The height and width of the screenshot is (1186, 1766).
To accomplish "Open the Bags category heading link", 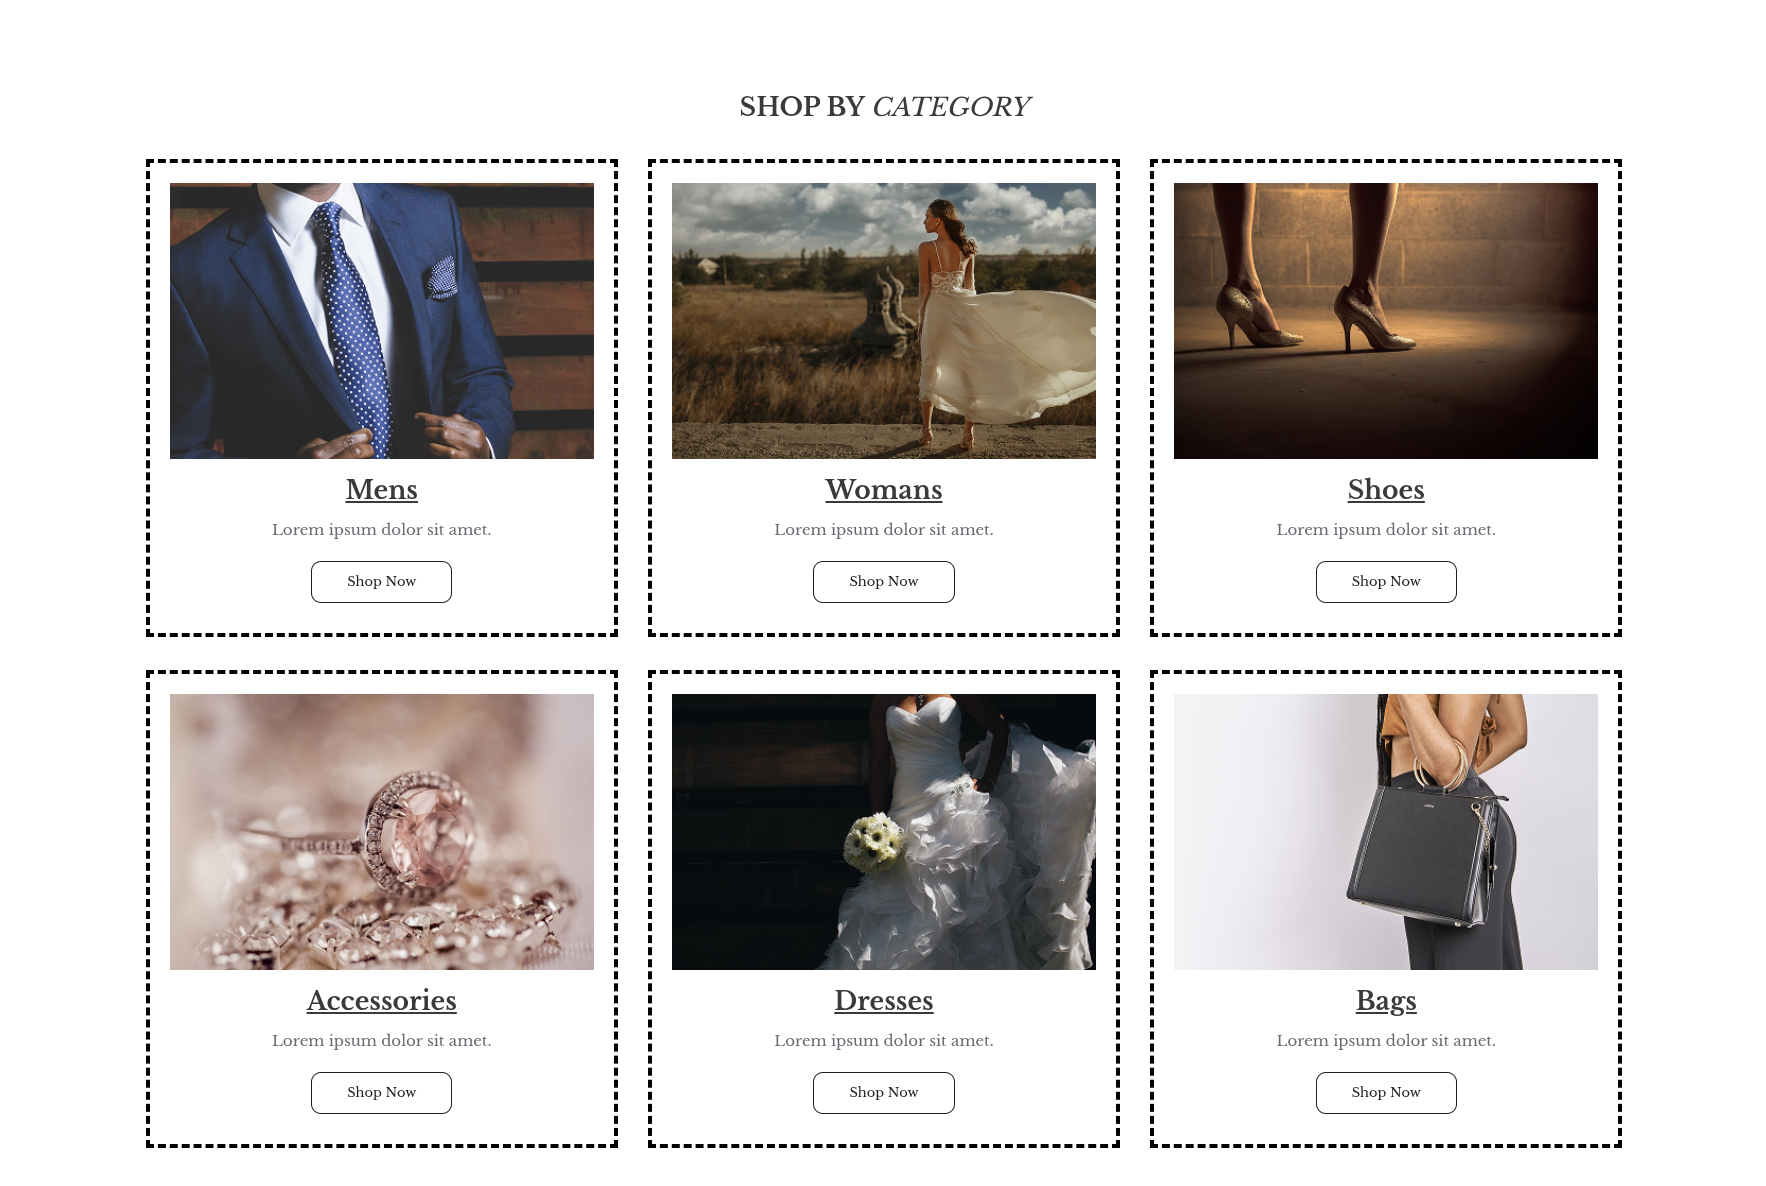I will 1385,1000.
